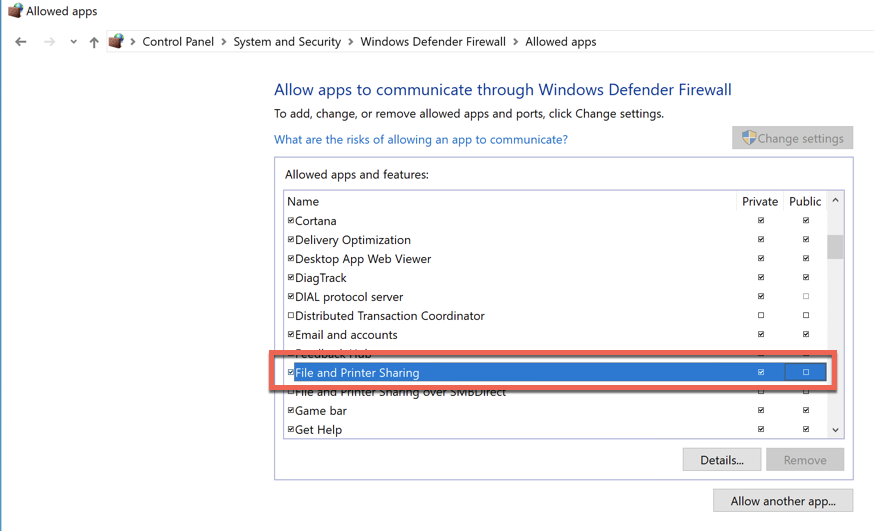Click the Remove button
The height and width of the screenshot is (531, 874).
805,460
